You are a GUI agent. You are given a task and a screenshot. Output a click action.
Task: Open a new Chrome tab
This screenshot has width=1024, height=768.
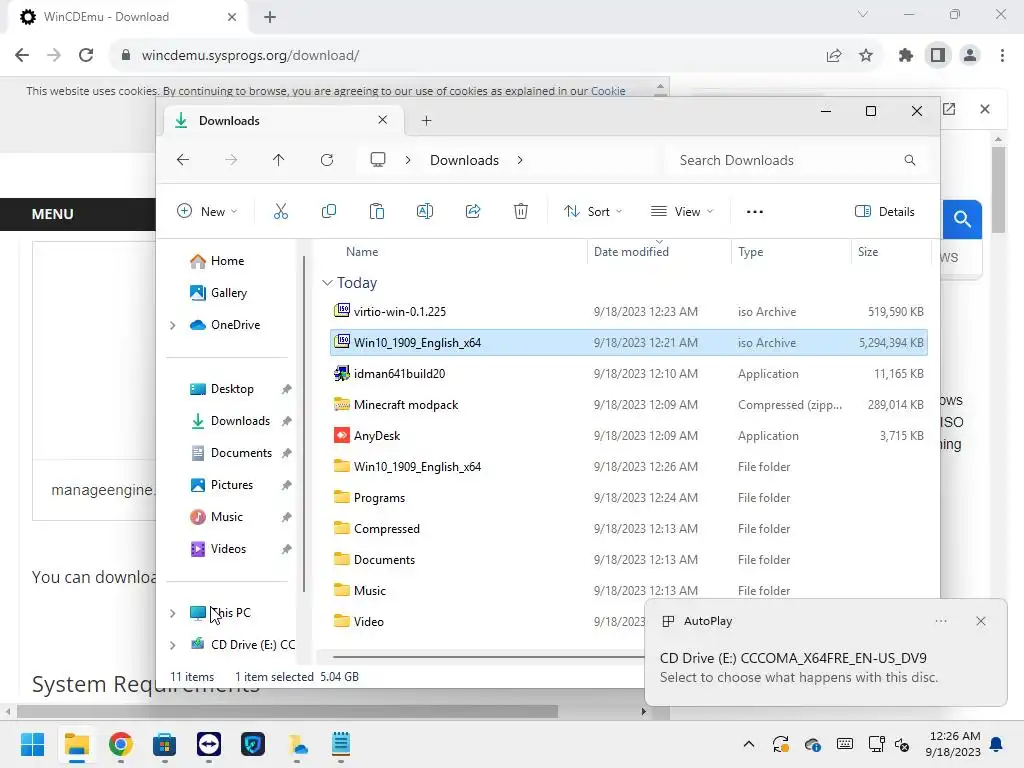coord(270,17)
